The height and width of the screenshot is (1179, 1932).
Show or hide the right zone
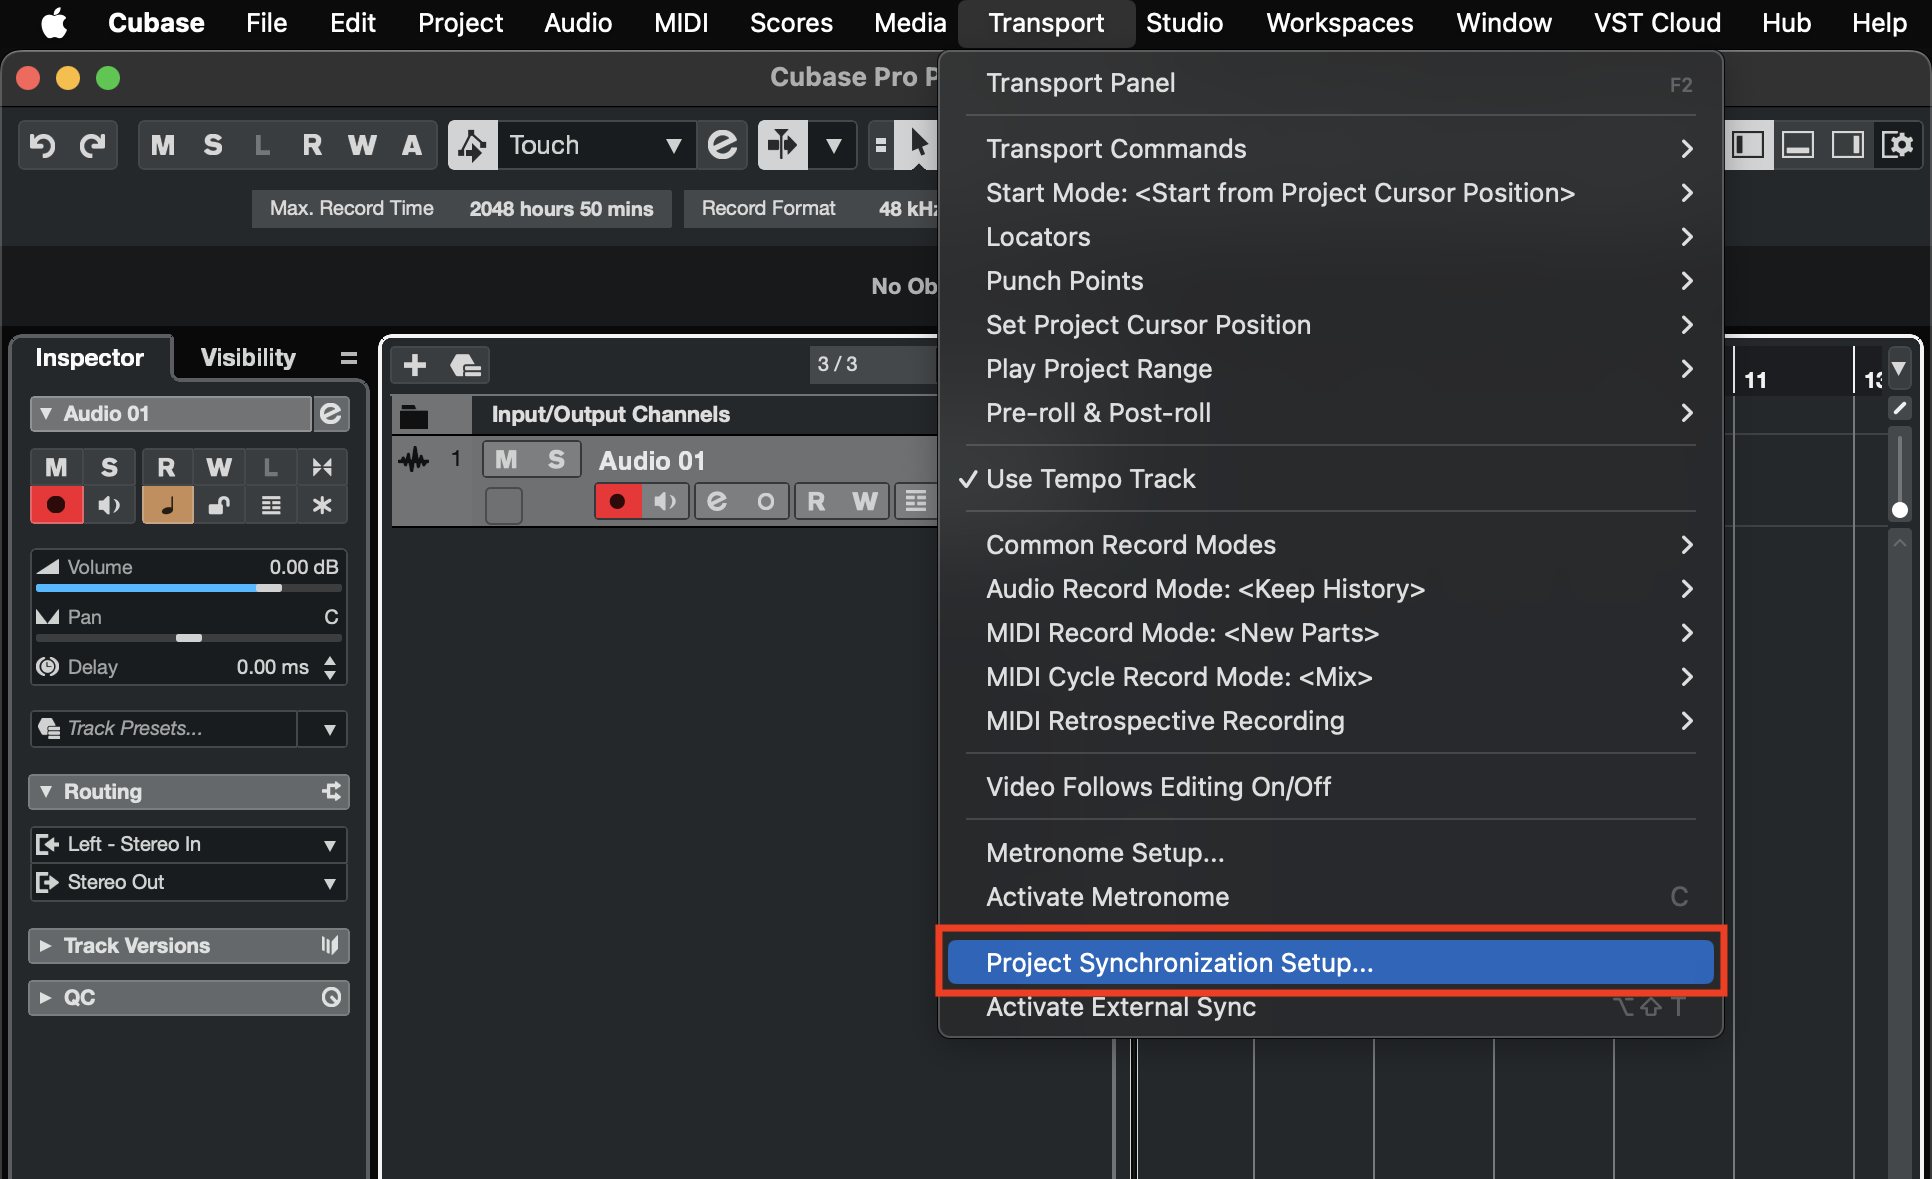[x=1848, y=146]
